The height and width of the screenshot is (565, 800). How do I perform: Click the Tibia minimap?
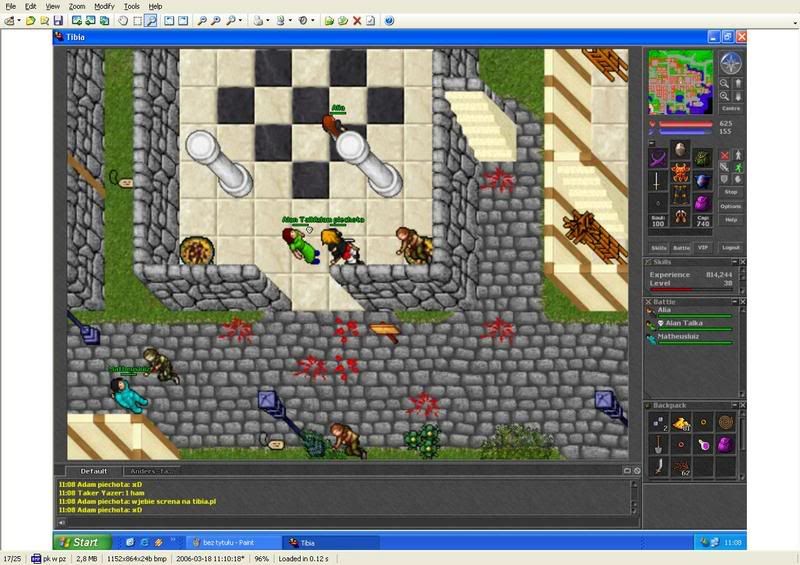tap(681, 82)
